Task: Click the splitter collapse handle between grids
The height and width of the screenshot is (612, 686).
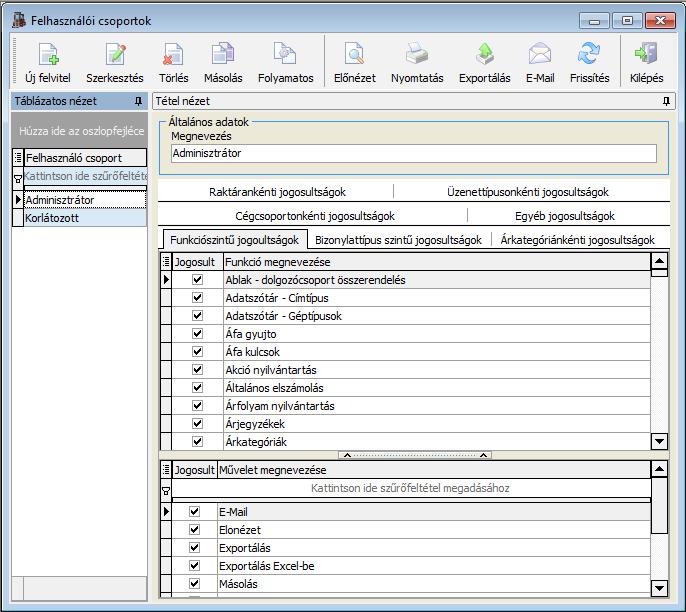Action: point(415,455)
